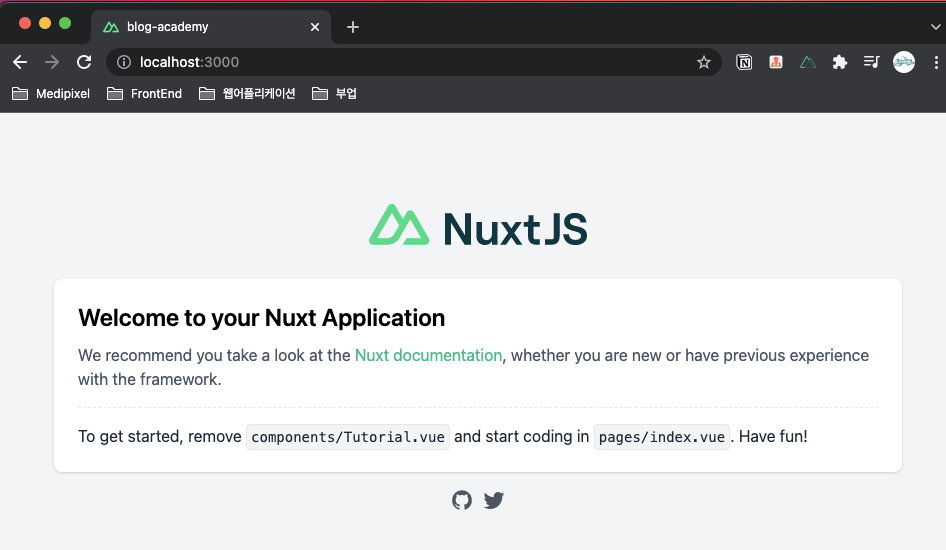Open the FrontEnd bookmarks folder

pos(145,93)
